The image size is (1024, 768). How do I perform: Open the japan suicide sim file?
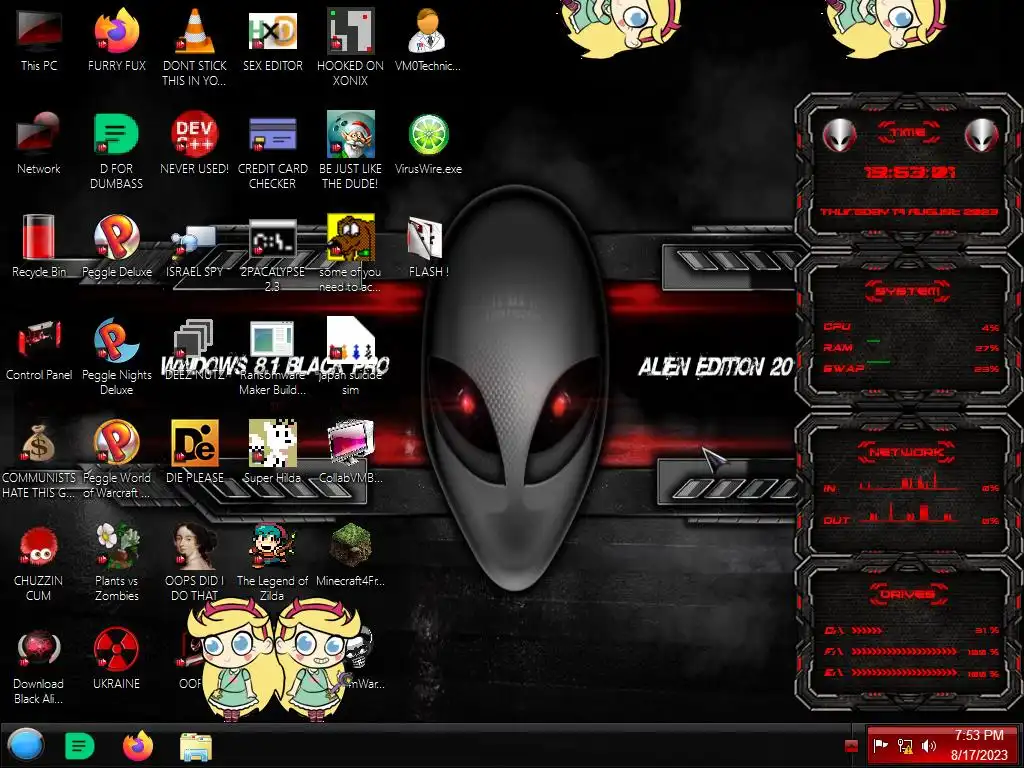point(350,357)
